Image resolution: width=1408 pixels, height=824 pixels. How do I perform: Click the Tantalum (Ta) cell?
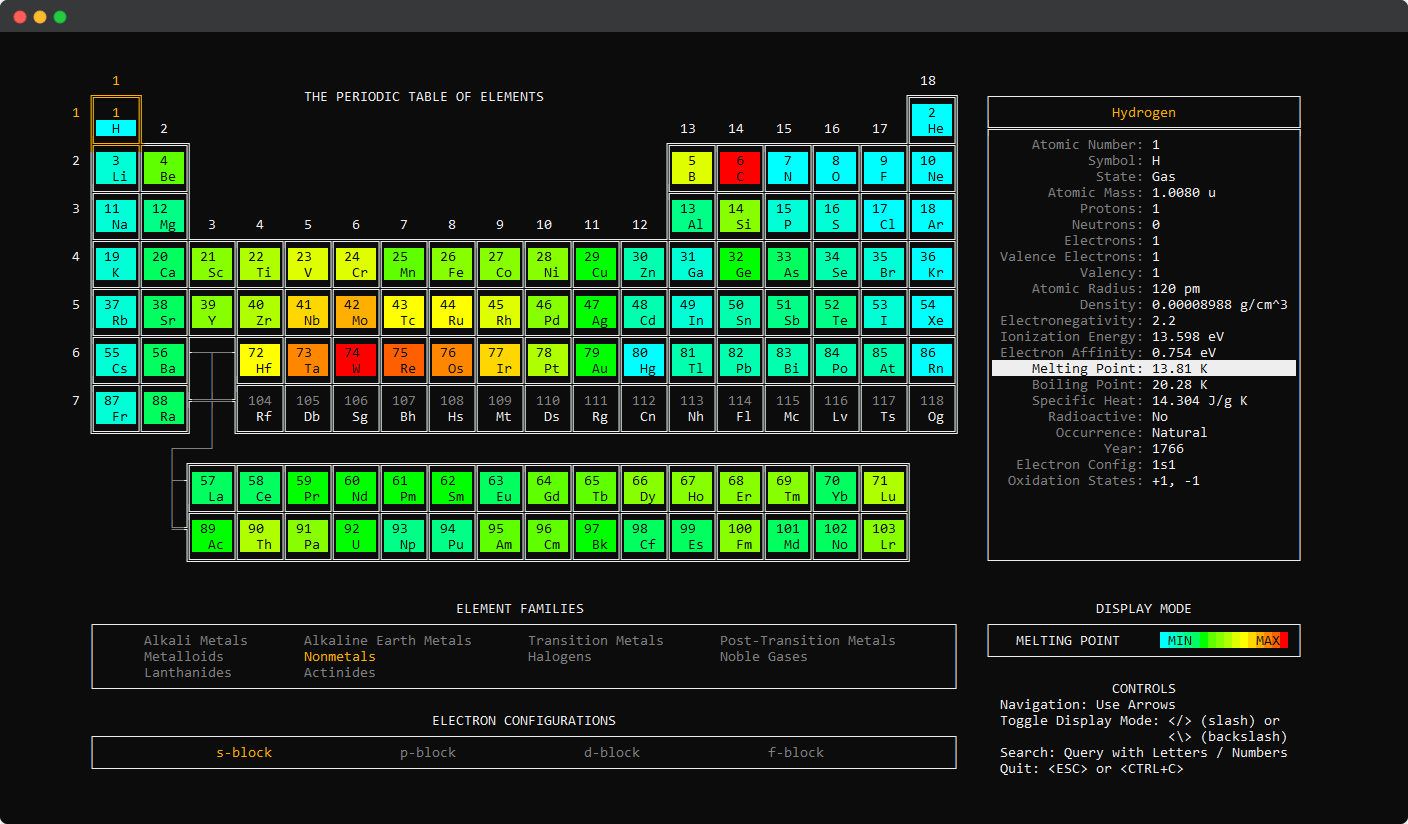point(308,360)
